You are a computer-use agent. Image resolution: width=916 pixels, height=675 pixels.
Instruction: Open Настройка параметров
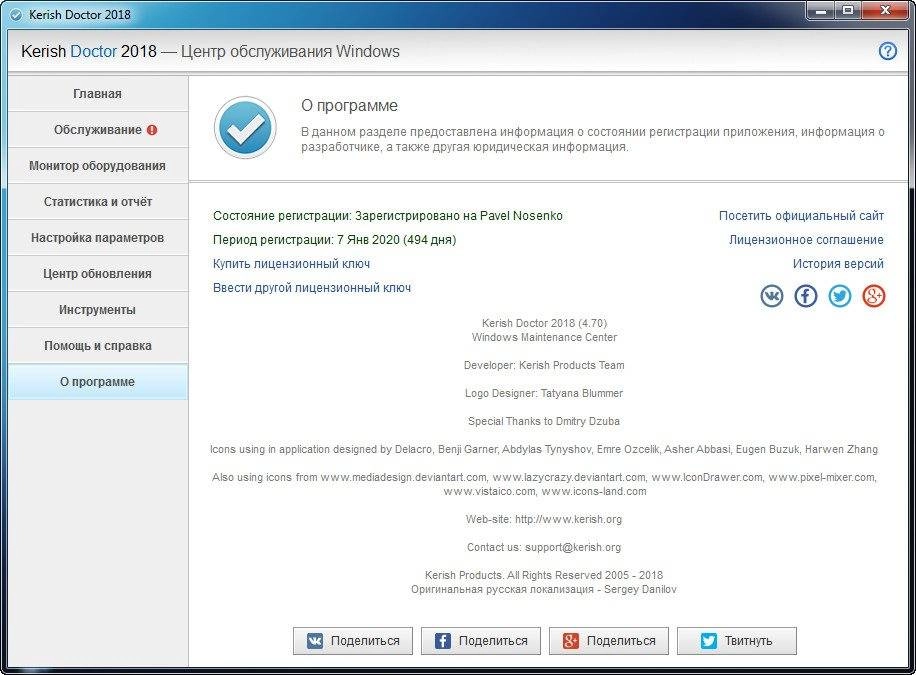click(98, 238)
